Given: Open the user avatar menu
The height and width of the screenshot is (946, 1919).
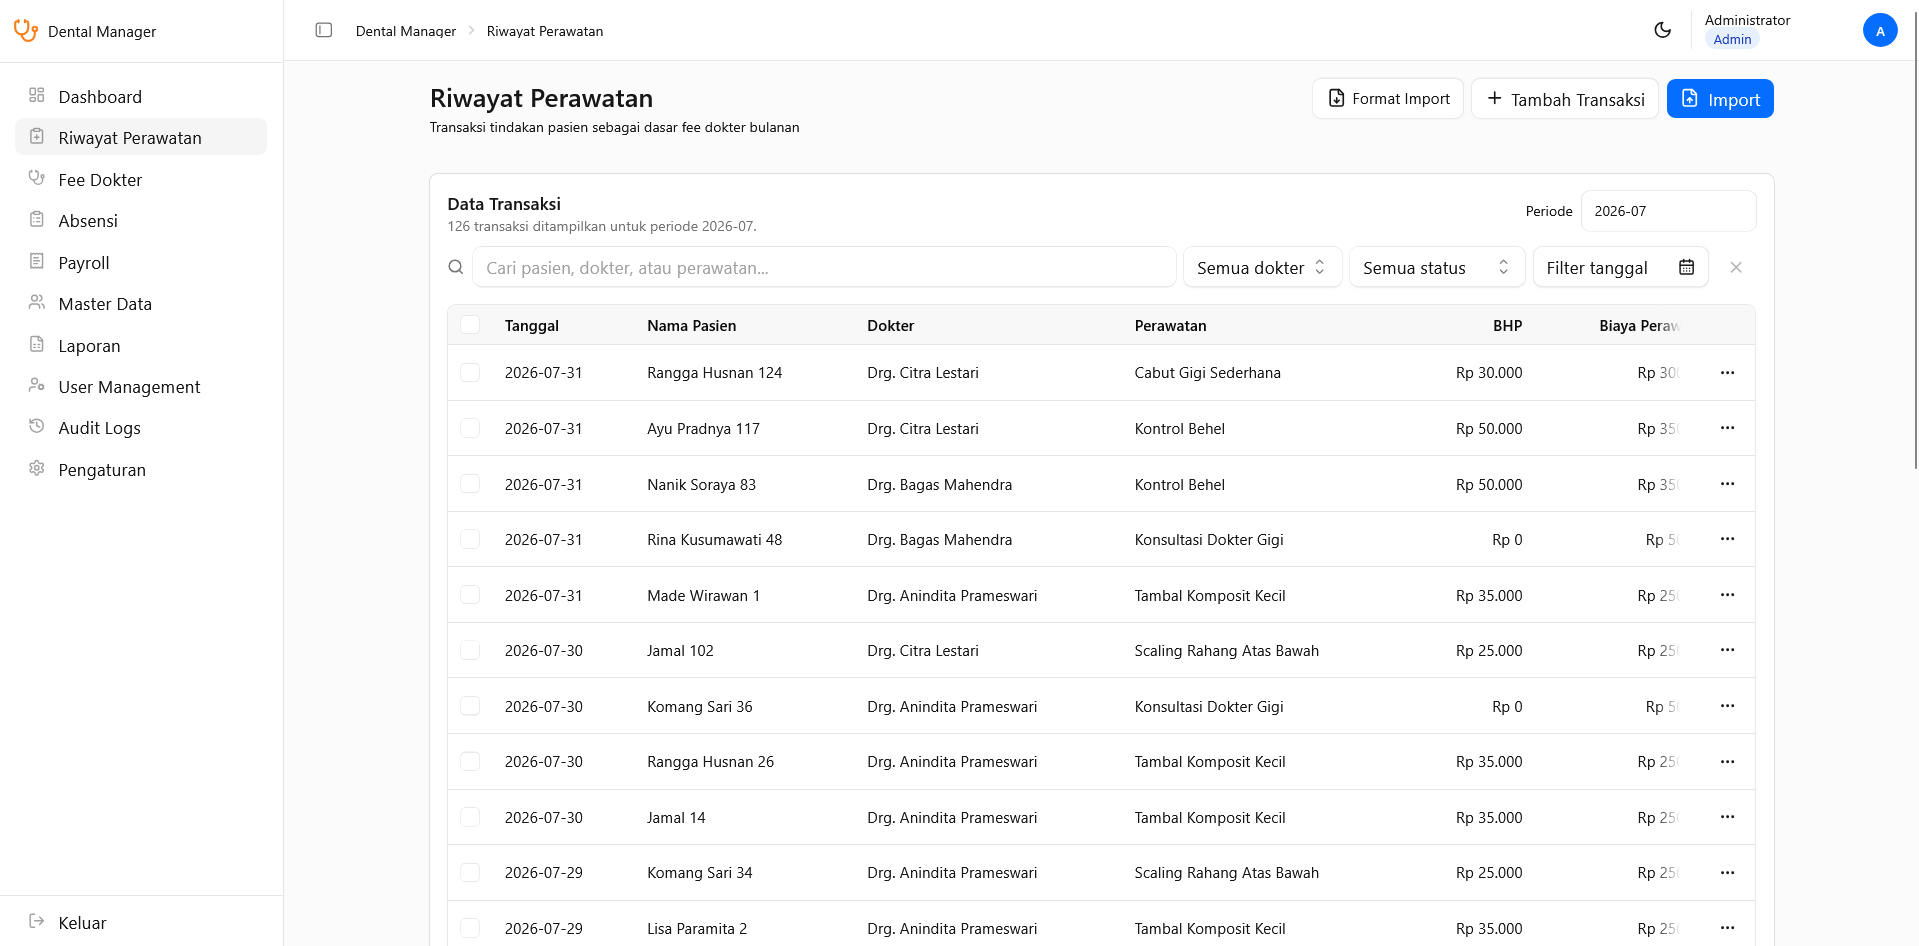Looking at the screenshot, I should point(1880,30).
